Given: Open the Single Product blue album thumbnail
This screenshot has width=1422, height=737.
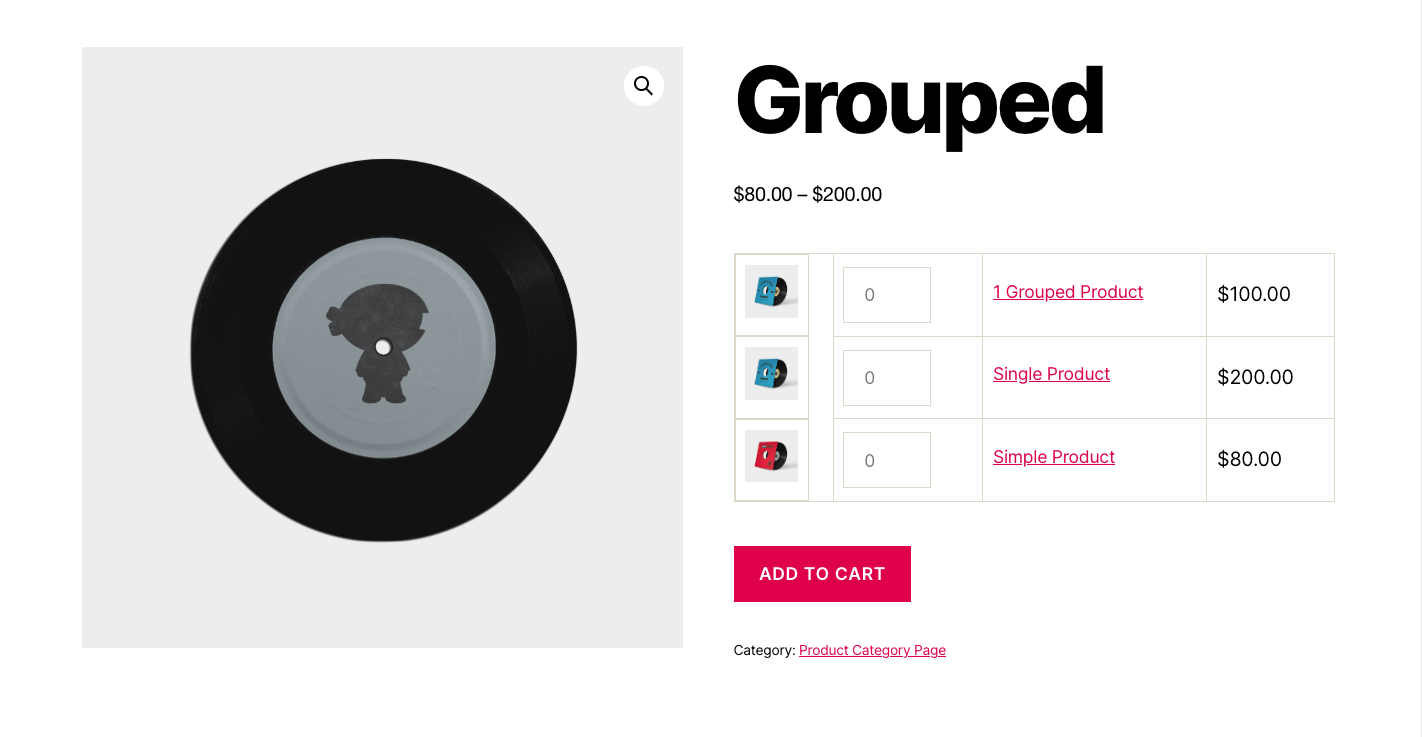Looking at the screenshot, I should (x=771, y=374).
